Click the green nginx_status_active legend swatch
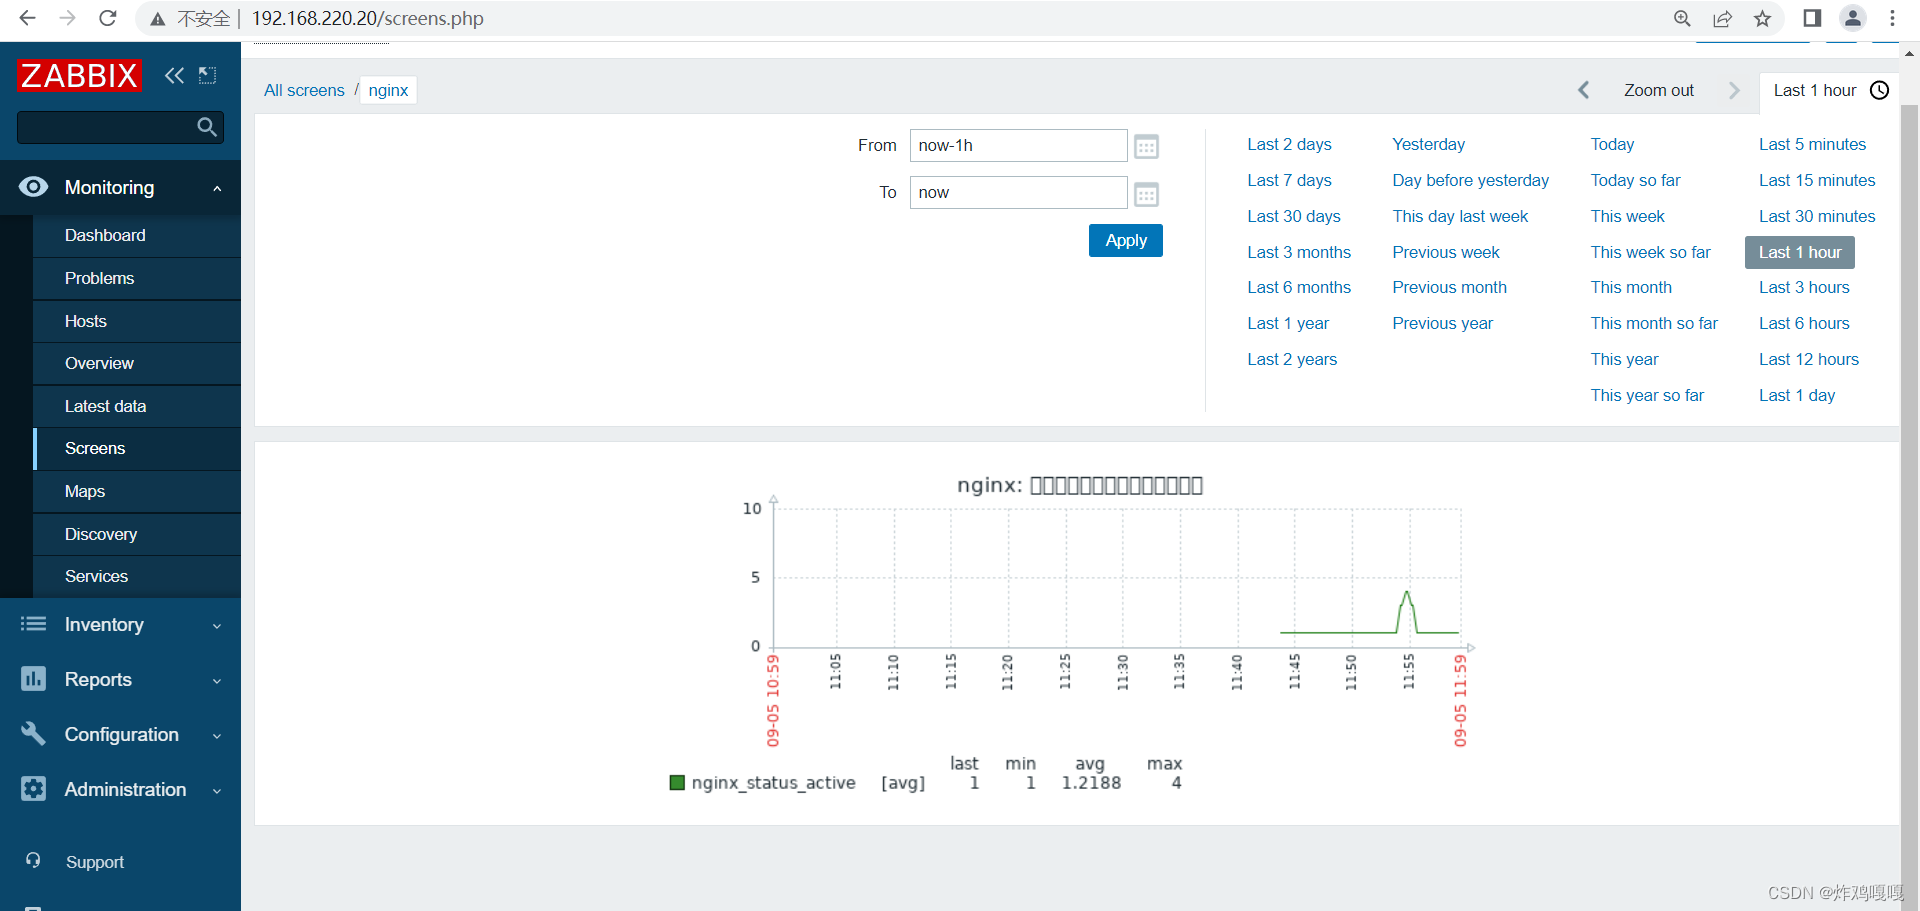Viewport: 1920px width, 911px height. (677, 783)
